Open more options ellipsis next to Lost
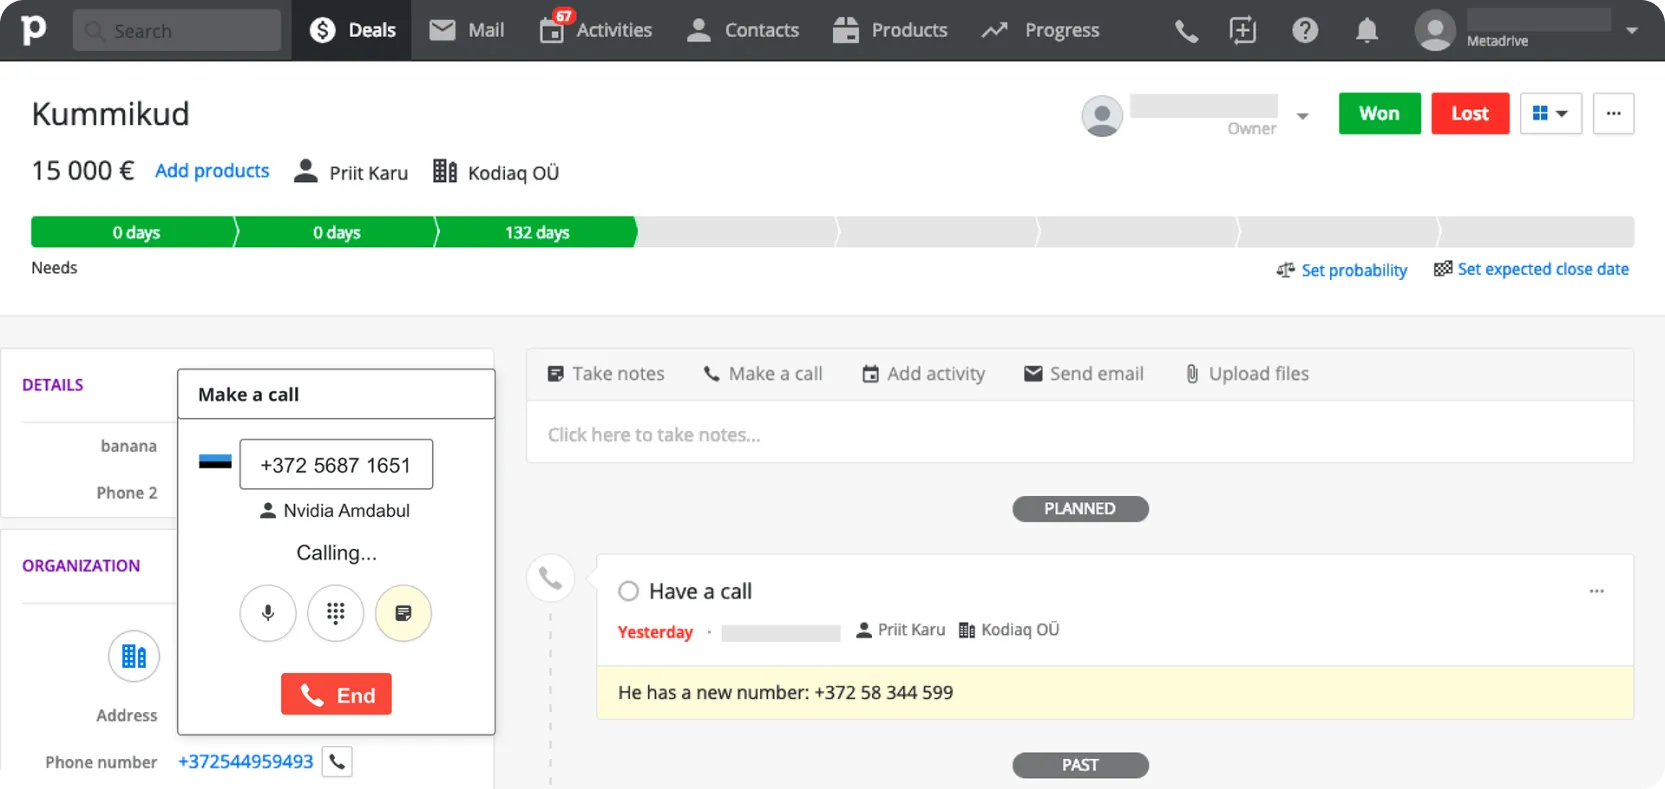 (x=1613, y=113)
